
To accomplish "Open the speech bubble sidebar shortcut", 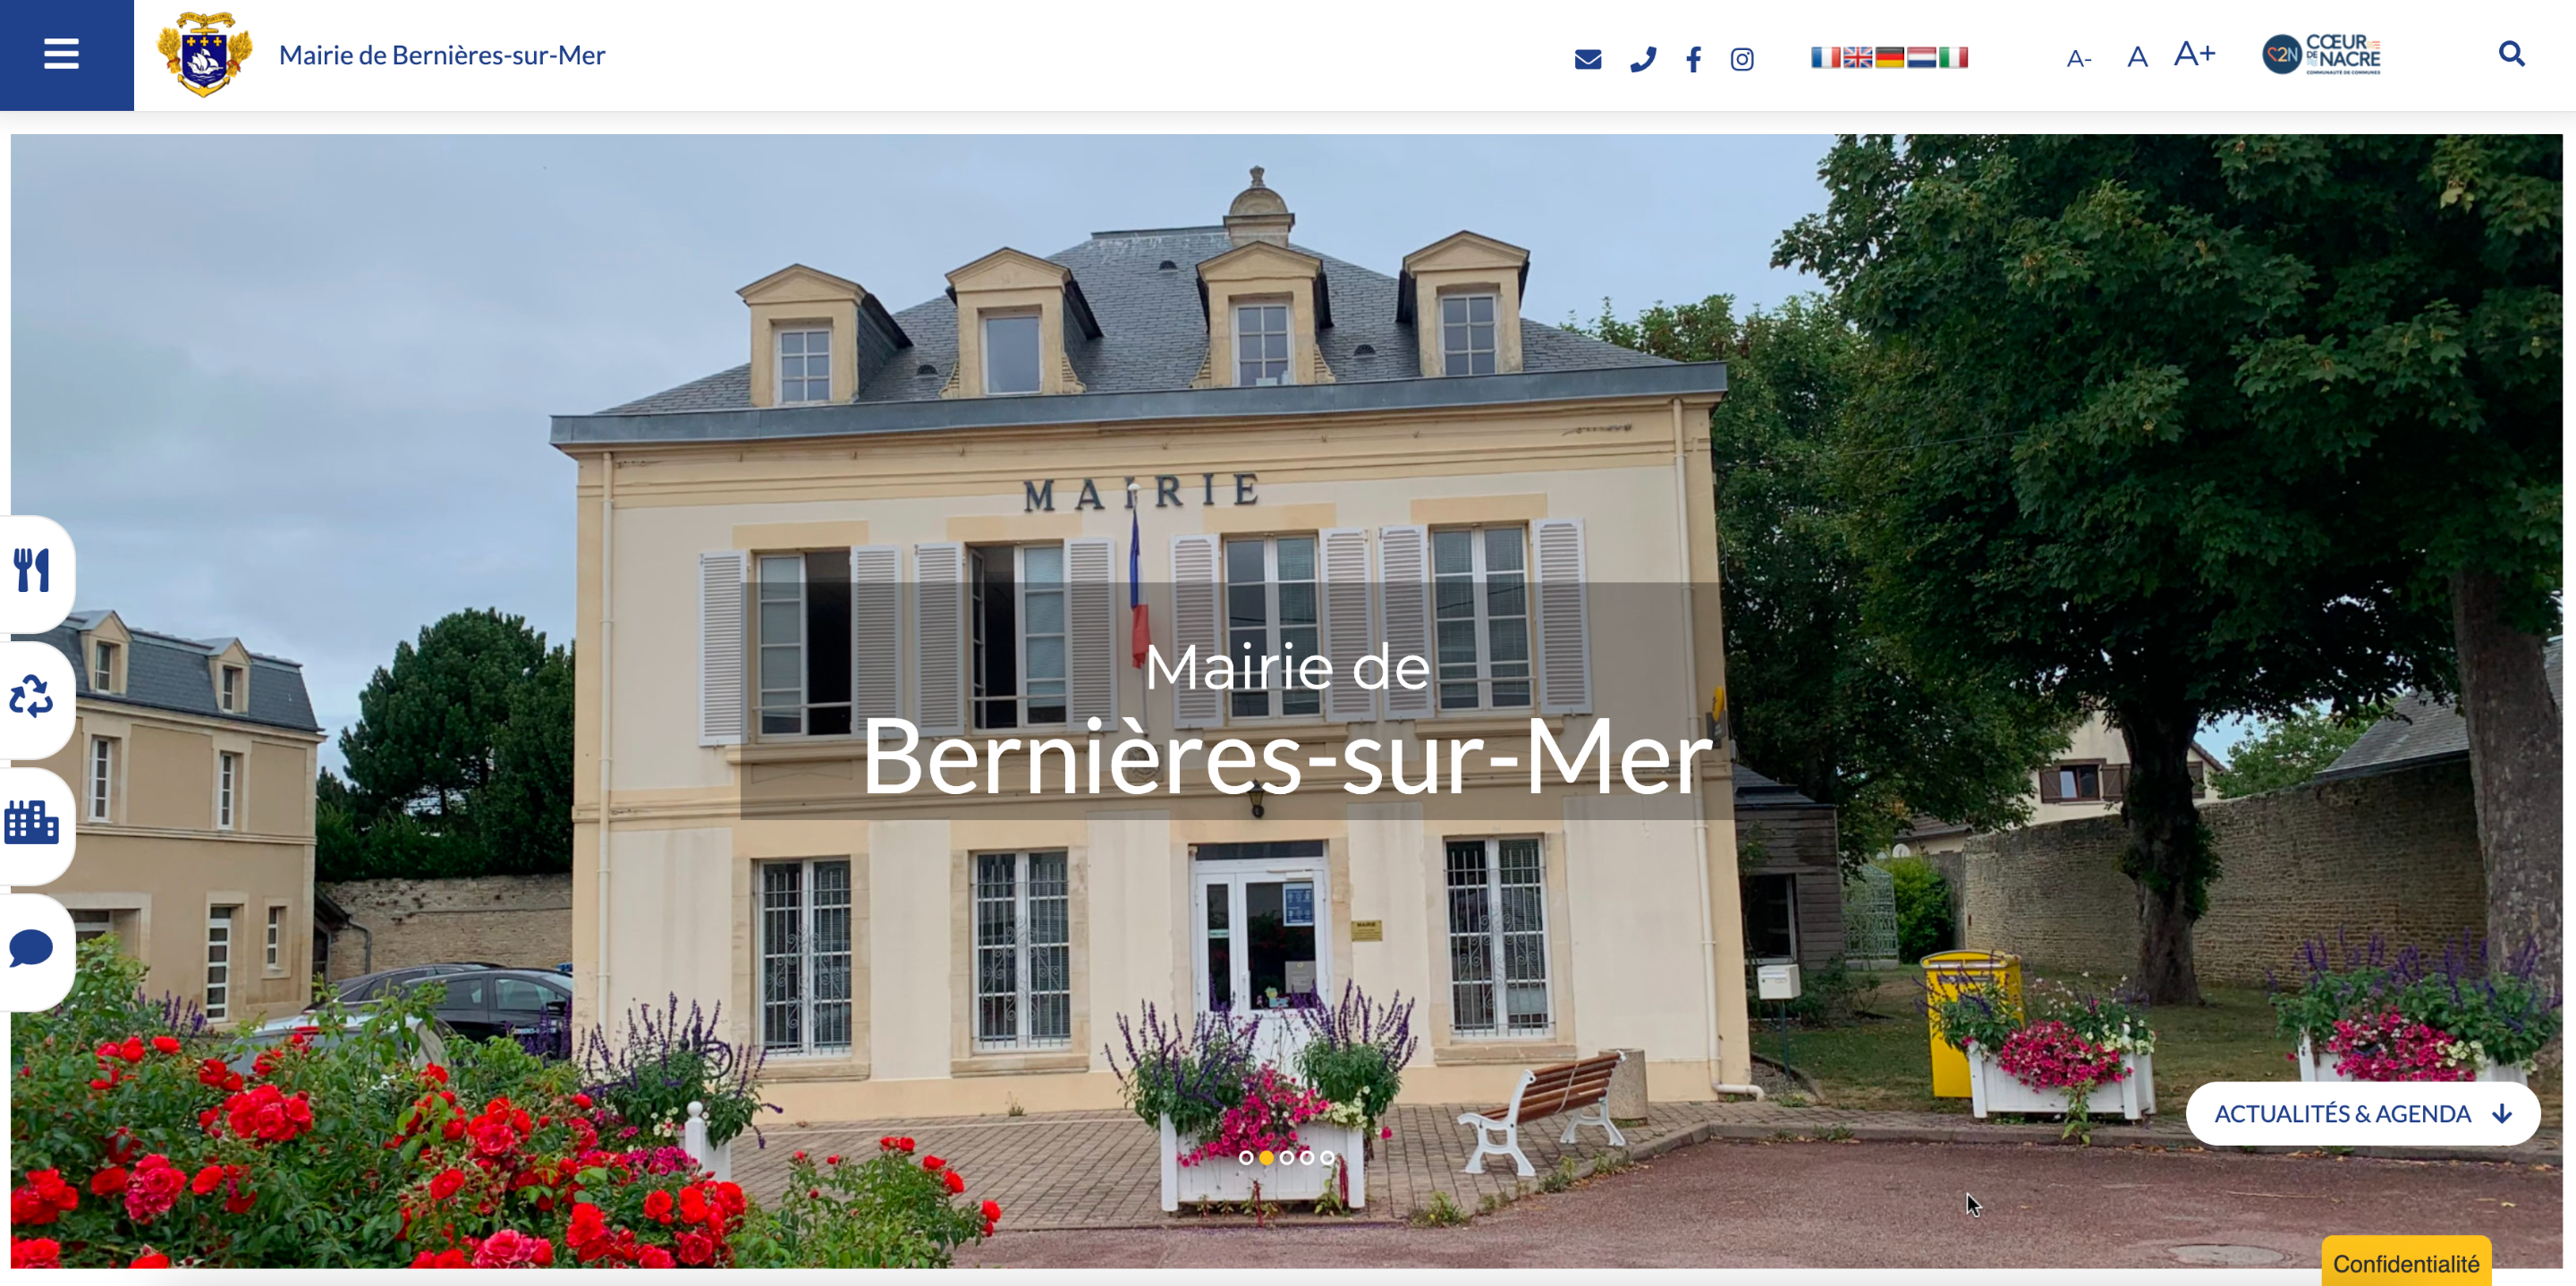I will pos(32,948).
